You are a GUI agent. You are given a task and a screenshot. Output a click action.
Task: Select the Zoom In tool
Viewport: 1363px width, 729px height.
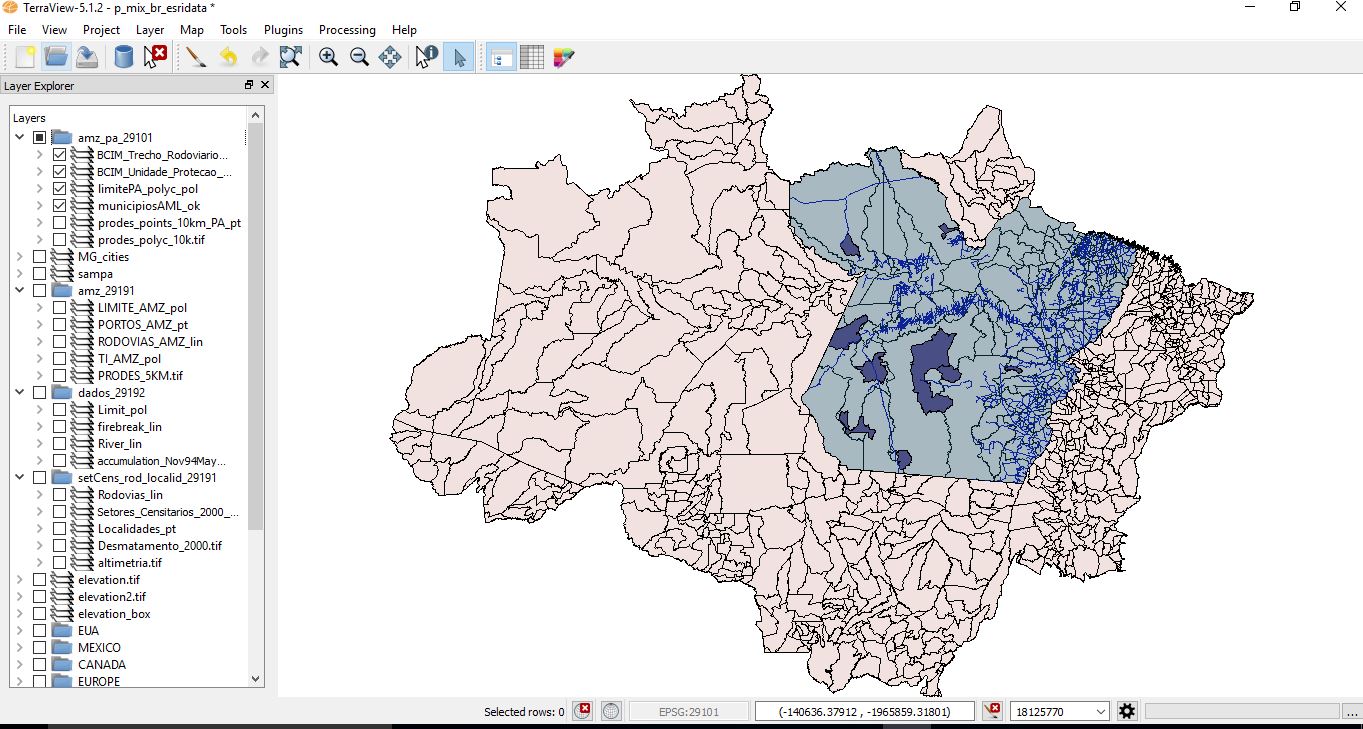click(328, 57)
